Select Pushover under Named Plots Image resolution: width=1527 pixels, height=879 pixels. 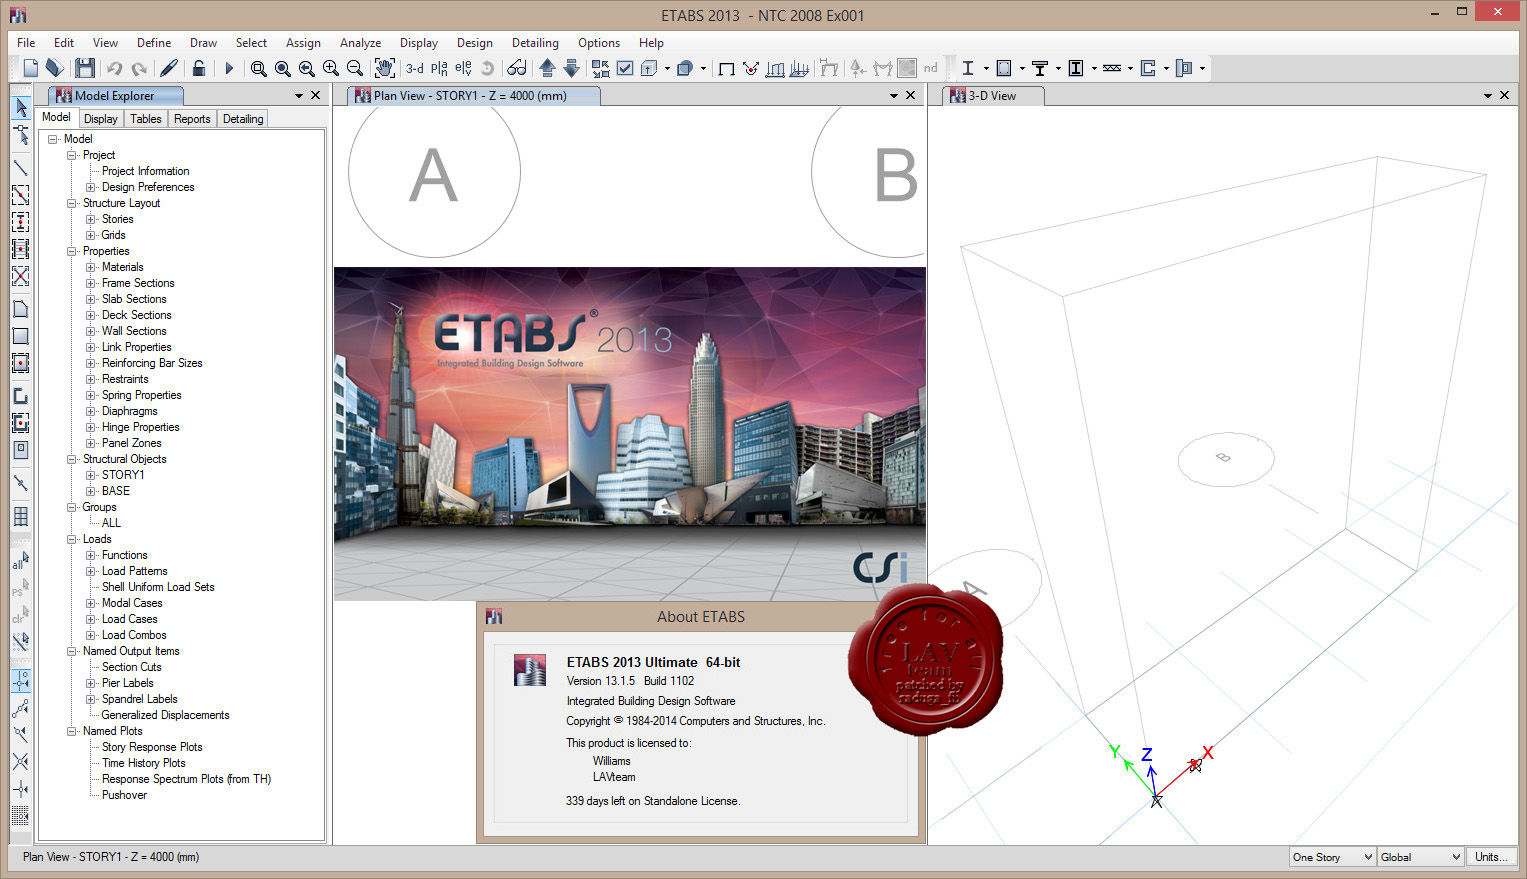124,795
